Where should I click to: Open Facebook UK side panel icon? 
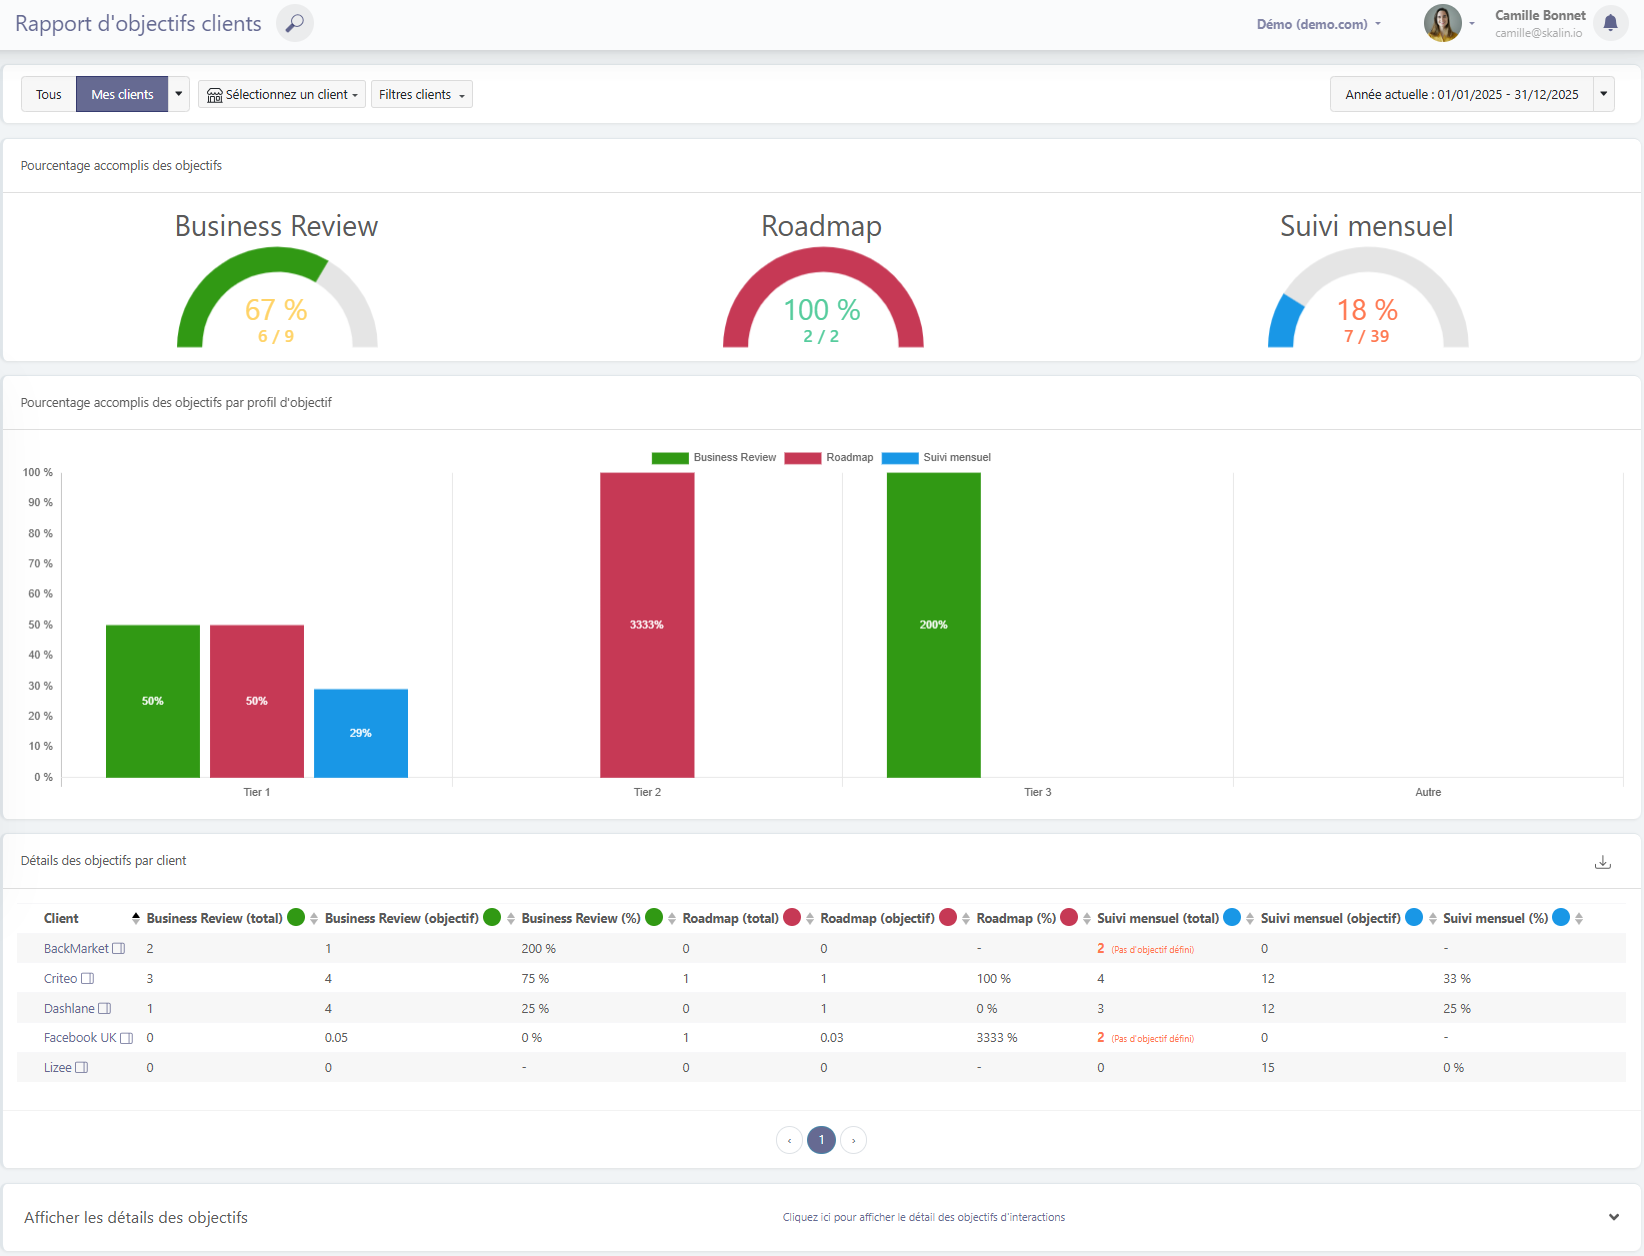[x=127, y=1038]
